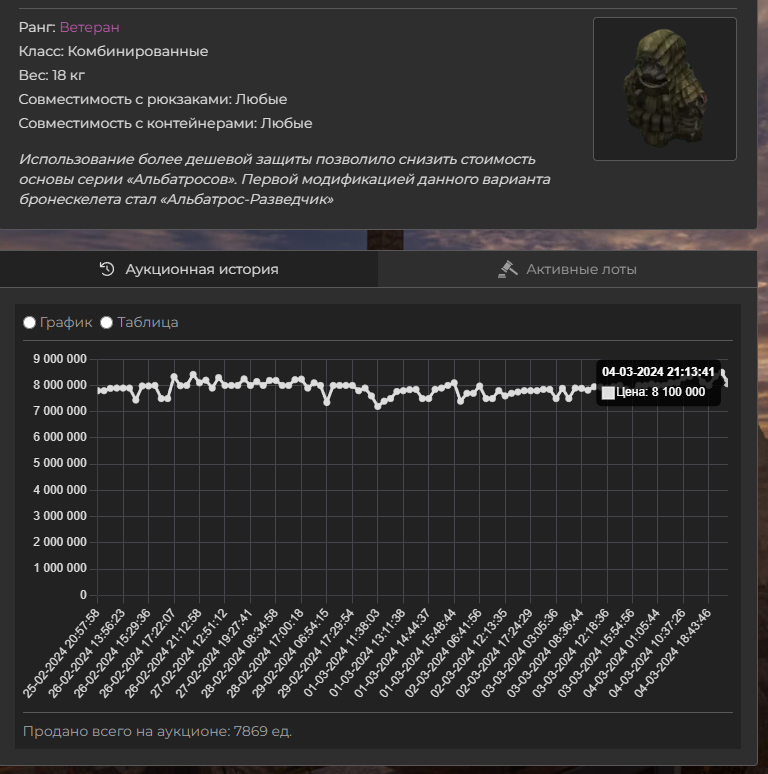768x774 pixels.
Task: Click the Класс: Комбинированные line
Action: [114, 51]
